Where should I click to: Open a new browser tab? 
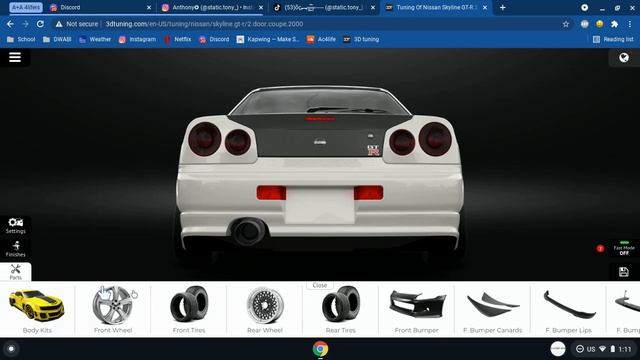502,7
